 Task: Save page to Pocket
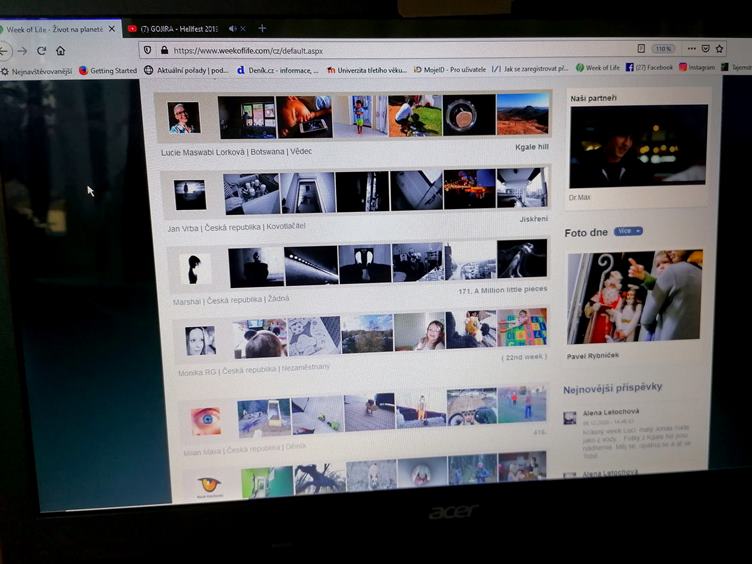click(x=705, y=48)
